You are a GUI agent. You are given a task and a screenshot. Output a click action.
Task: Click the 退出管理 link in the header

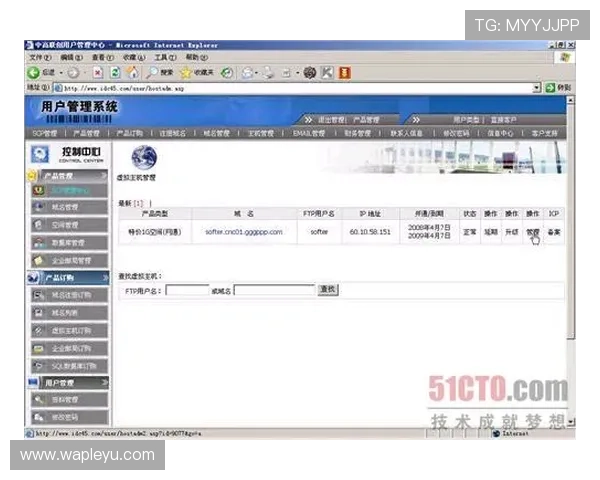331,120
